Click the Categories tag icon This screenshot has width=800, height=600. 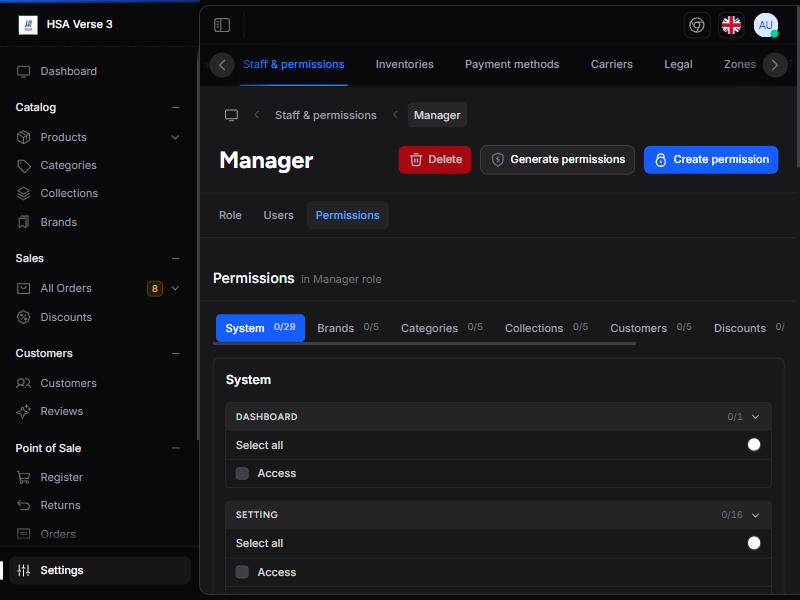(23, 165)
